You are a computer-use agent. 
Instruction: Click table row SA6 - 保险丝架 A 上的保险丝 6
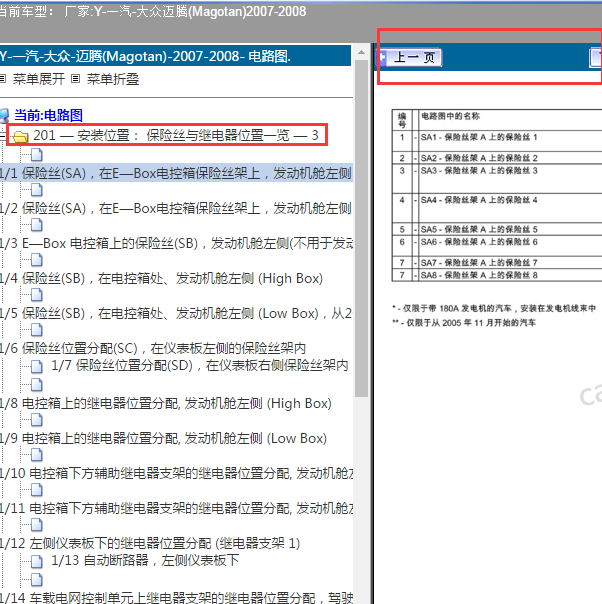[497, 246]
